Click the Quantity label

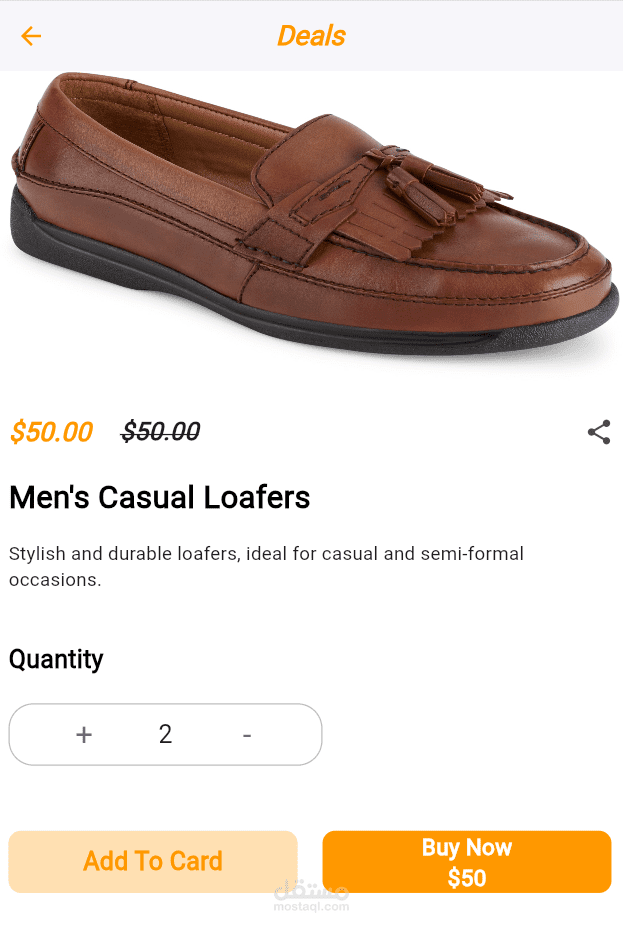[x=56, y=659]
